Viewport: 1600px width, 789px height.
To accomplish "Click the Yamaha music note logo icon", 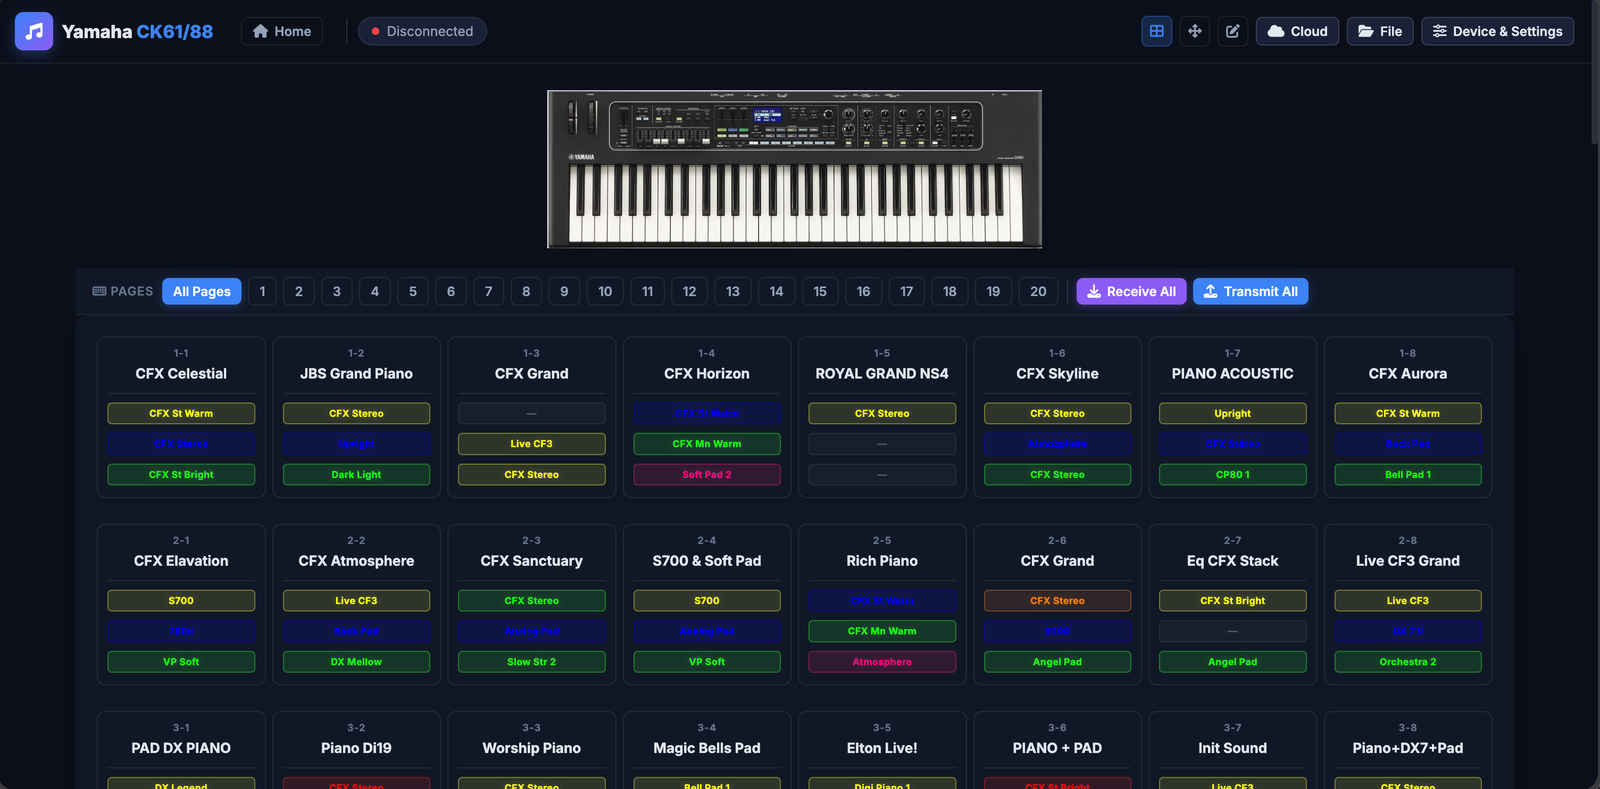I will [x=34, y=31].
